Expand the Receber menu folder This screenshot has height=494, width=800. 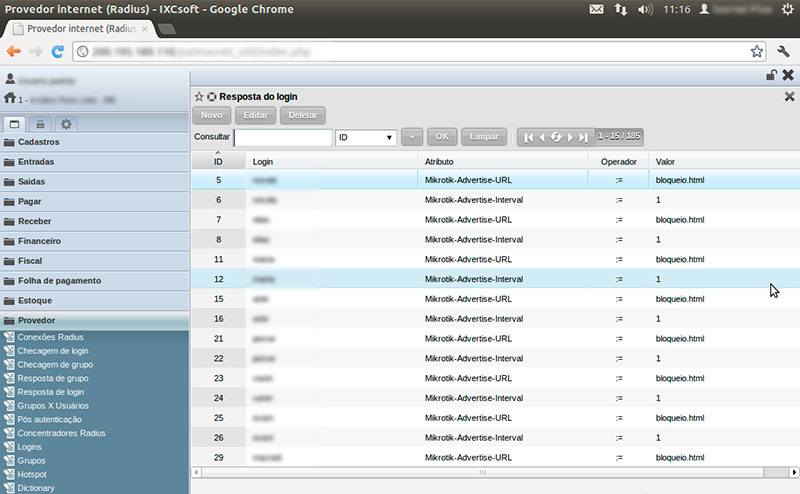(94, 221)
